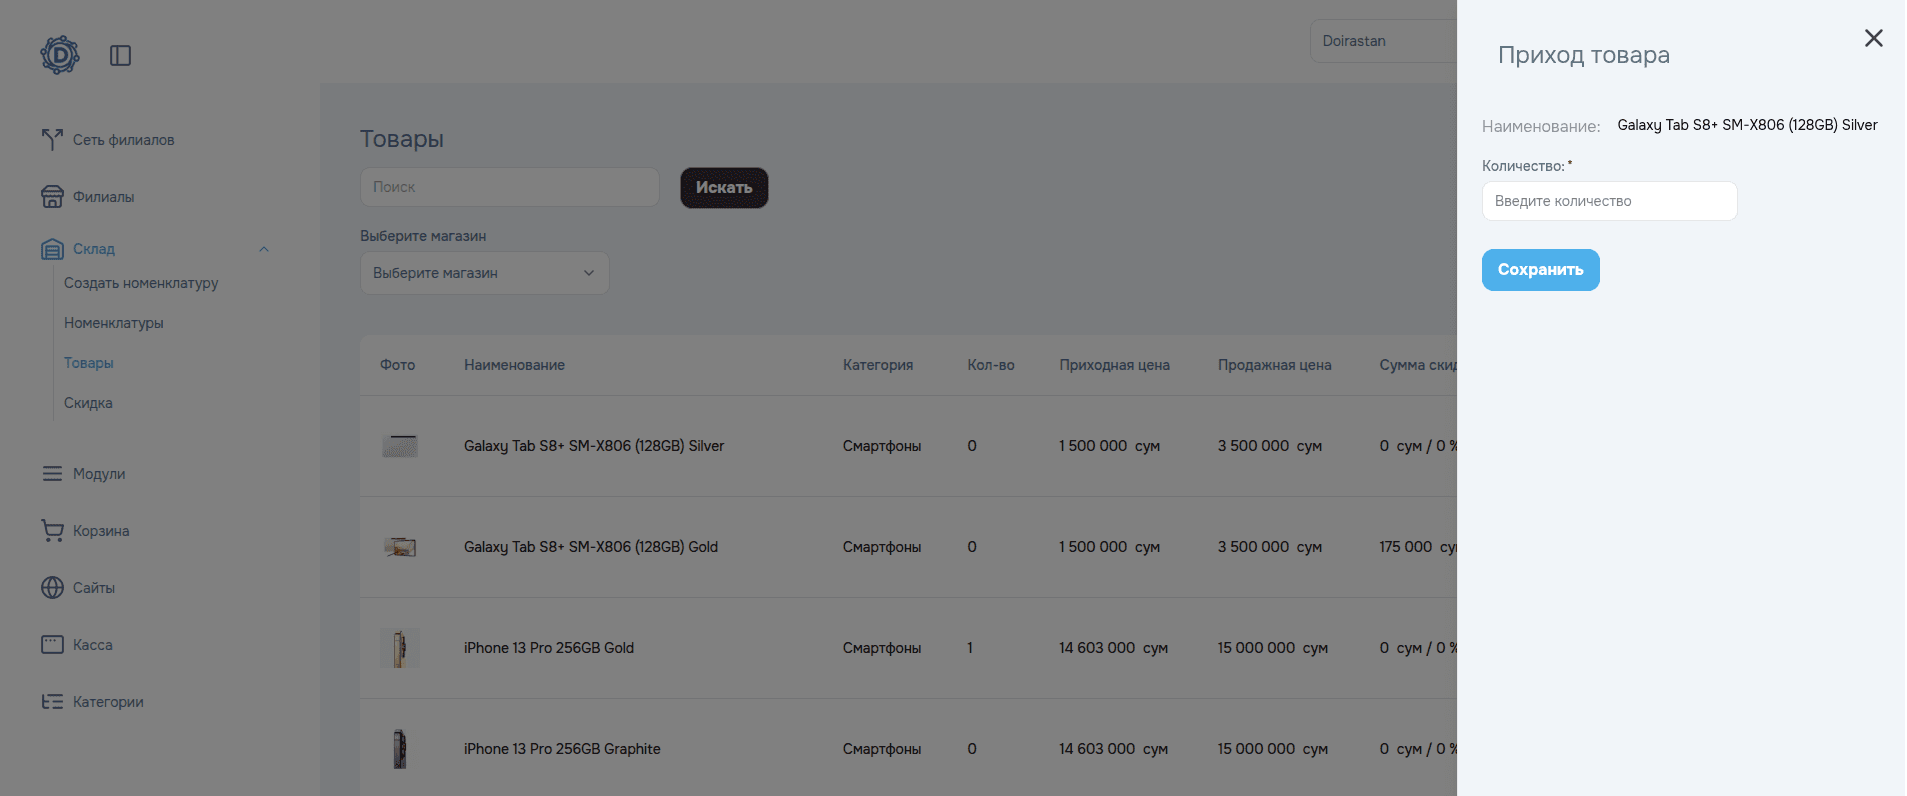
Task: Toggle the sidebar collapse icon
Action: click(x=120, y=56)
